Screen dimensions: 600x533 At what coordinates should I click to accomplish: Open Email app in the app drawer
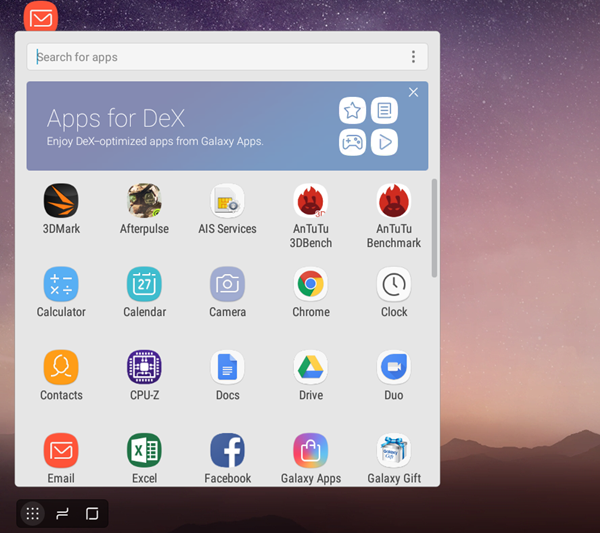click(x=61, y=450)
